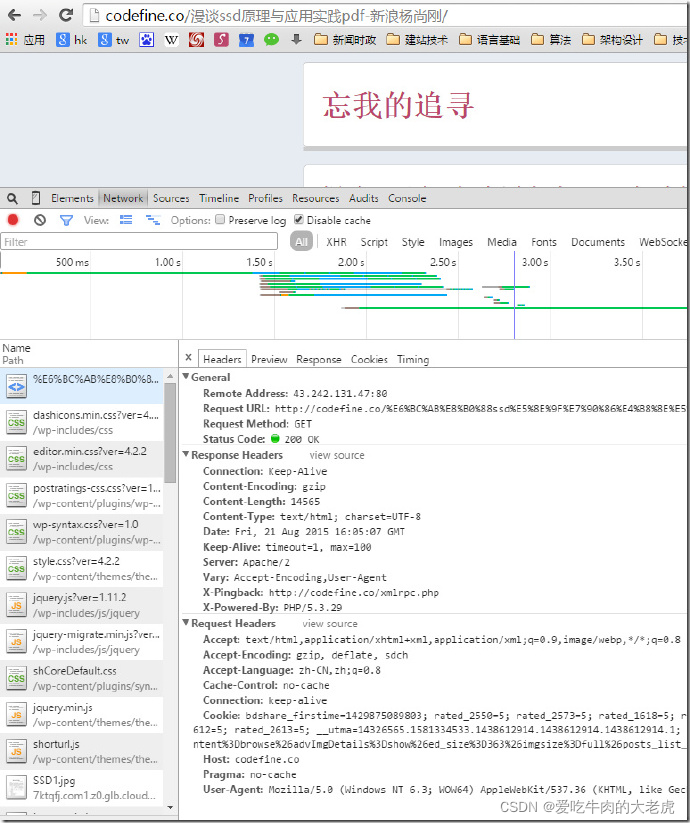Open the Elements panel tab

coord(72,198)
